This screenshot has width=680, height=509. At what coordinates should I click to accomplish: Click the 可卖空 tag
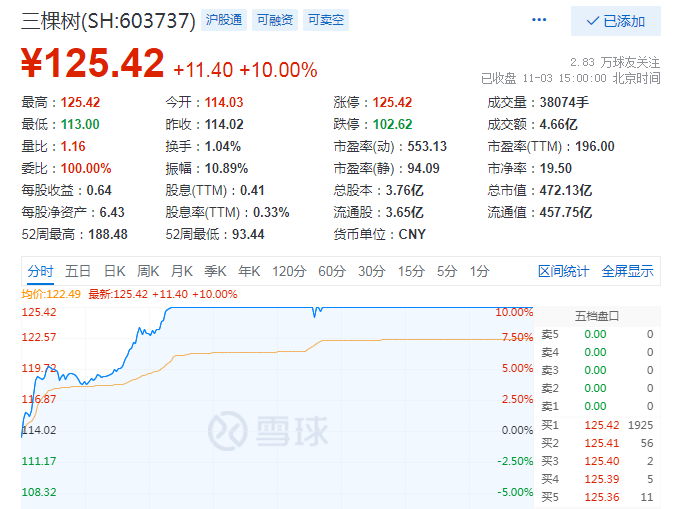[326, 20]
